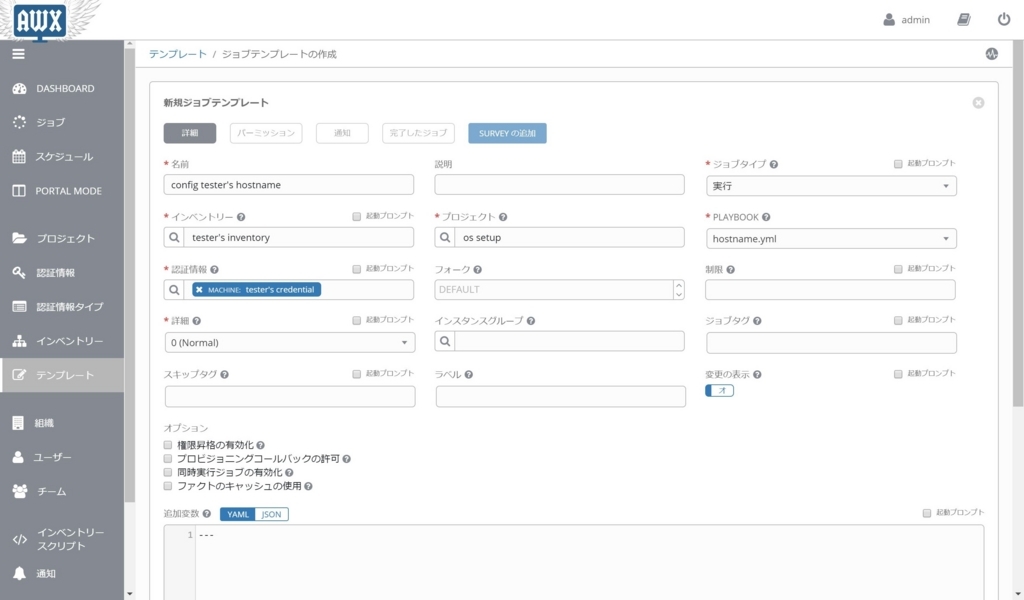Click the project search magnifier icon
The image size is (1024, 600).
(445, 238)
